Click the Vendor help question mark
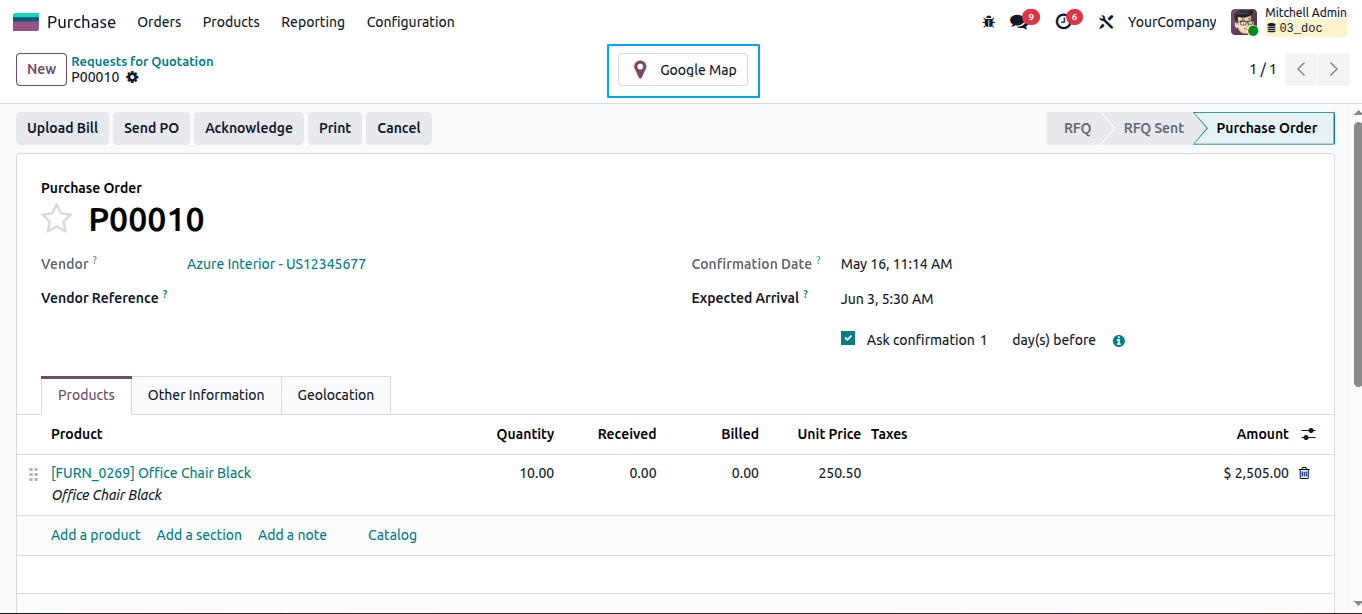This screenshot has width=1362, height=614. point(95,260)
